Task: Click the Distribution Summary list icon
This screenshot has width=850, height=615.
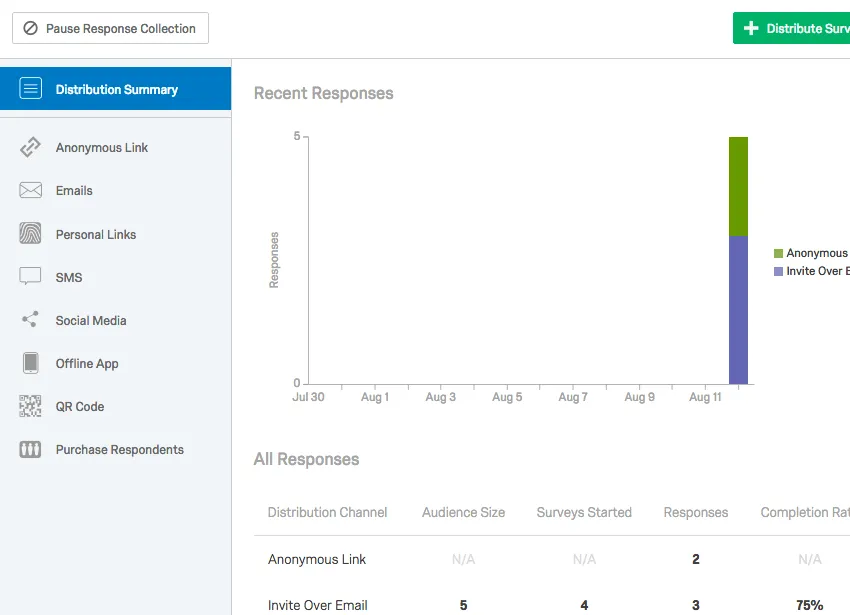Action: [x=31, y=89]
